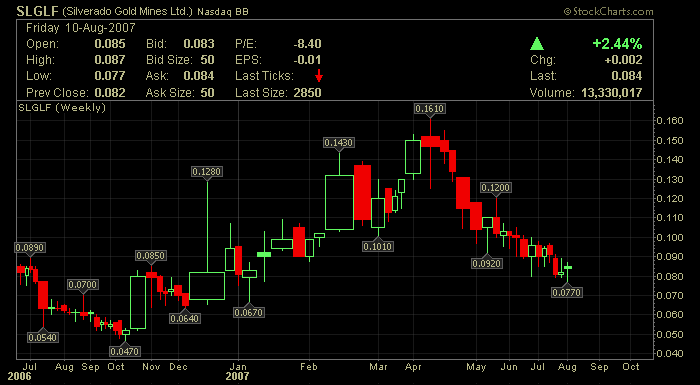Click the 0.160 price axis label

click(671, 121)
